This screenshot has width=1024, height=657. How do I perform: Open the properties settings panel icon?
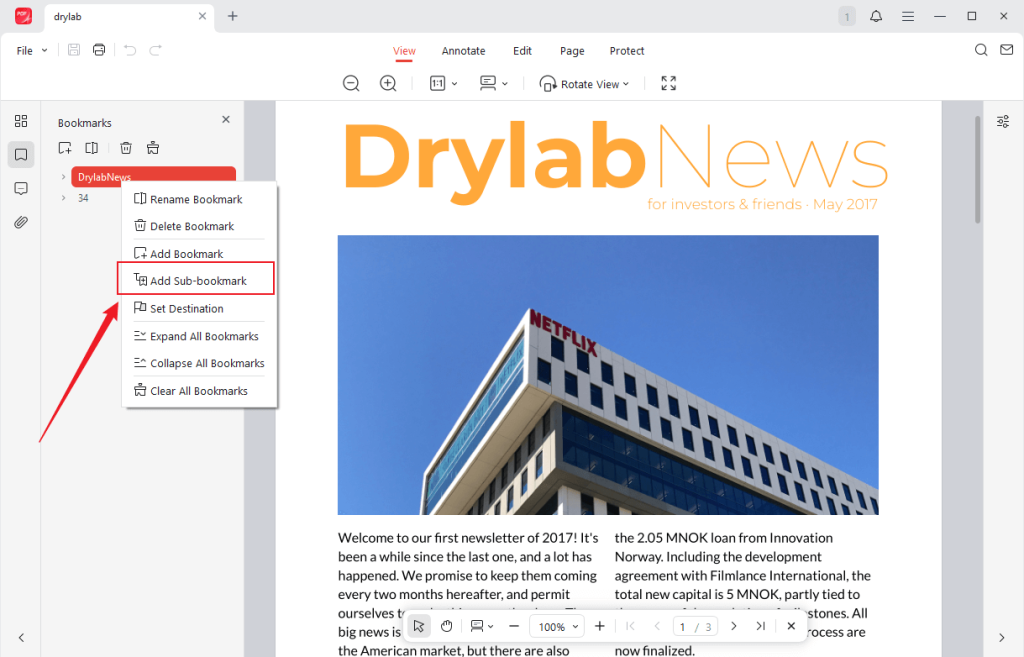point(1003,121)
